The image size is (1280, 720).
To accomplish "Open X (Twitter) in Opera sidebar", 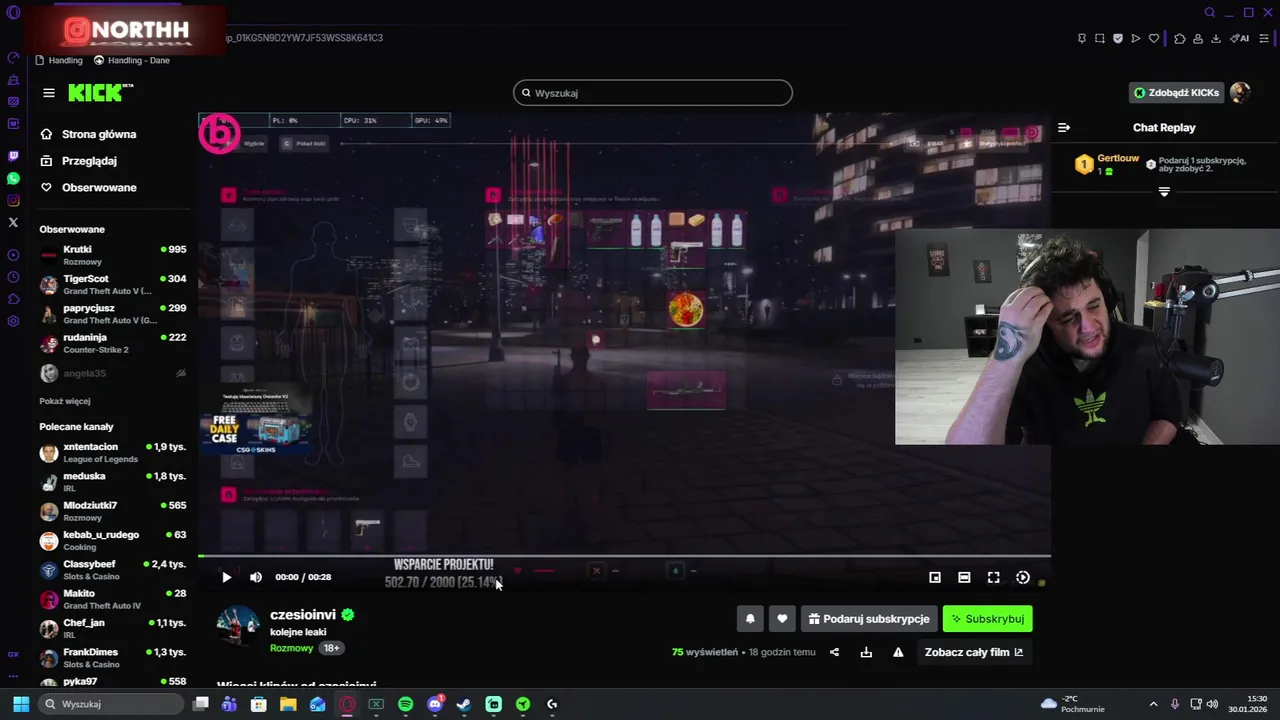I will pos(13,222).
